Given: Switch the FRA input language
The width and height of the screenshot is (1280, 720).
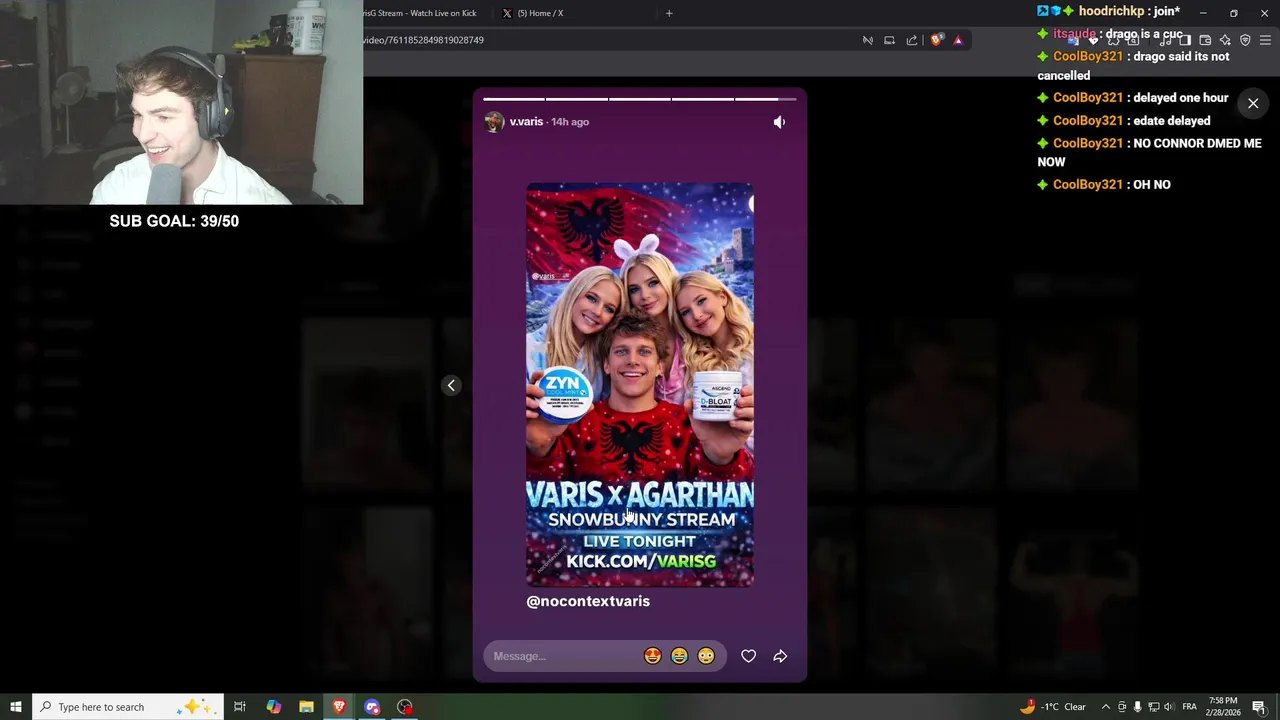Looking at the screenshot, I should [1190, 707].
